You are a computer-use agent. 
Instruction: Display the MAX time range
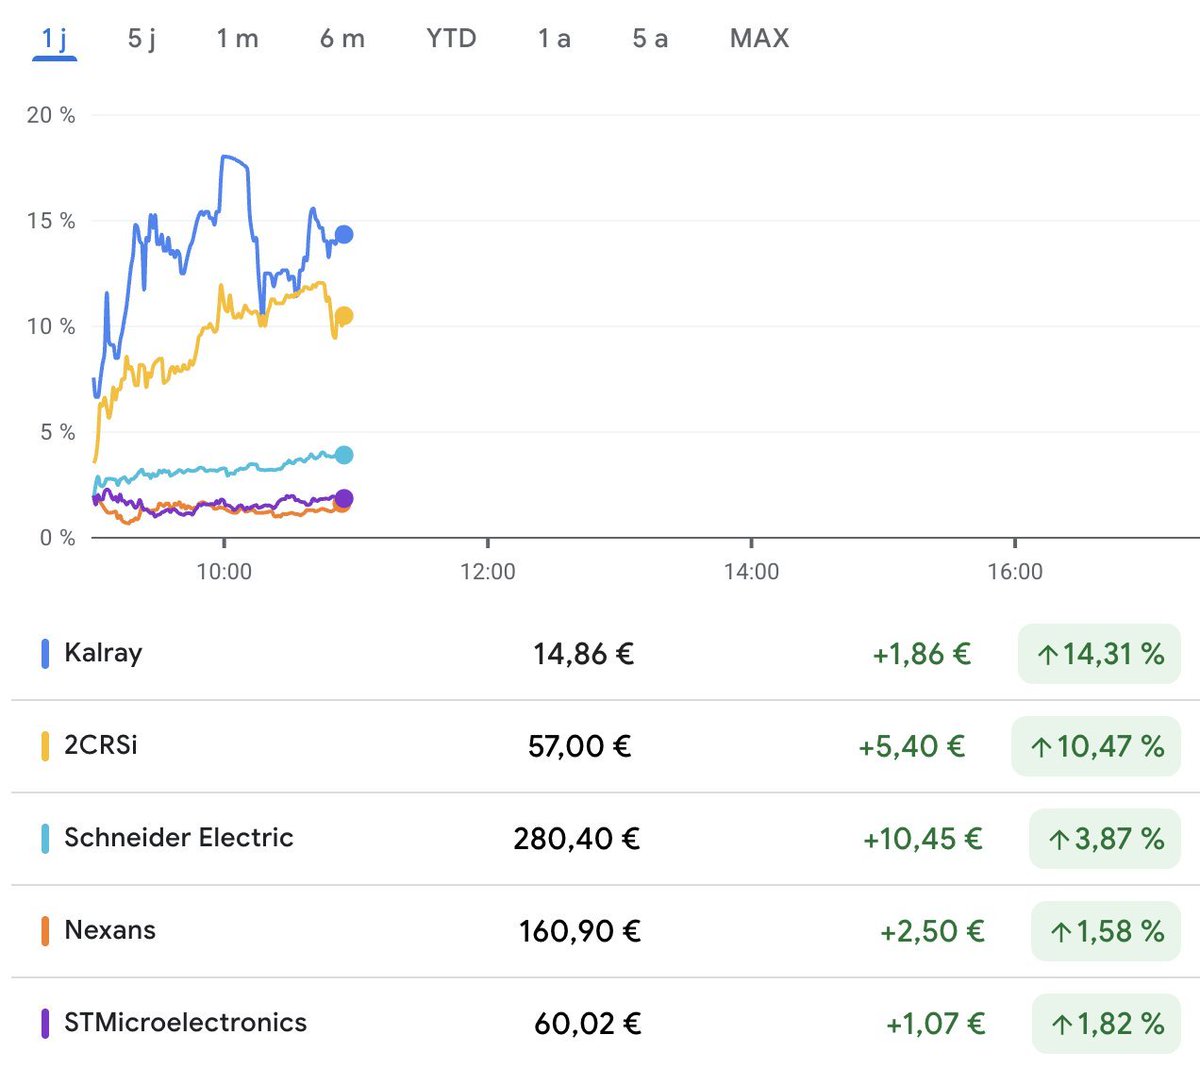pyautogui.click(x=759, y=39)
